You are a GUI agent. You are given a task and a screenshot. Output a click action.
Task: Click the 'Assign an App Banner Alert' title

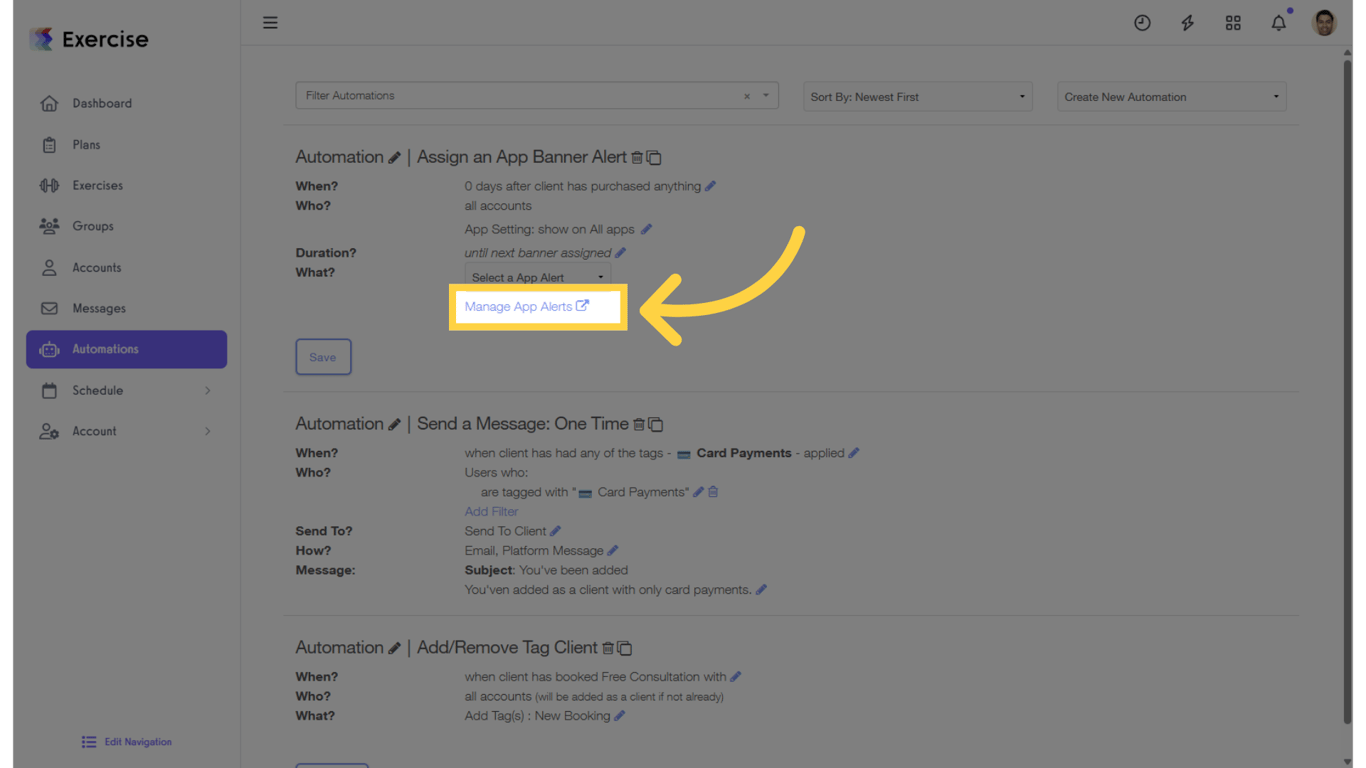tap(522, 157)
